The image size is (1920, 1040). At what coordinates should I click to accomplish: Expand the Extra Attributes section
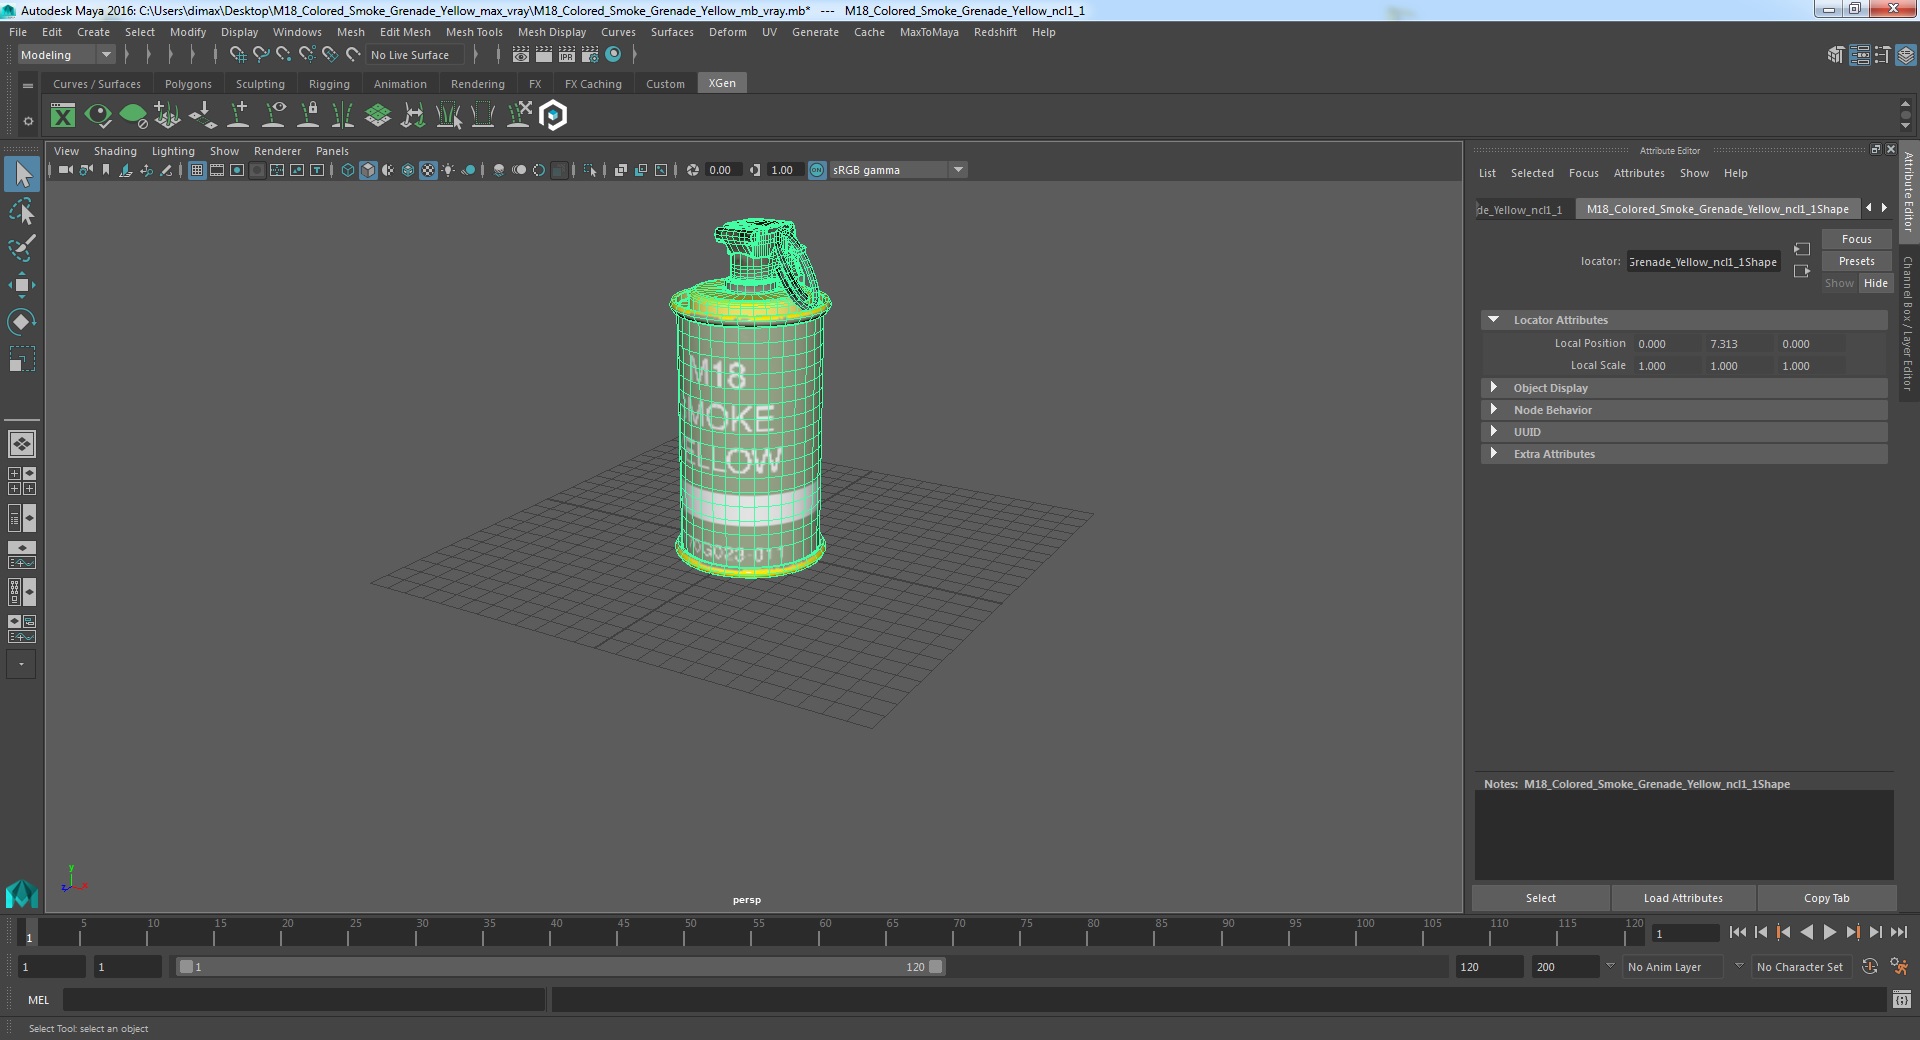point(1493,454)
